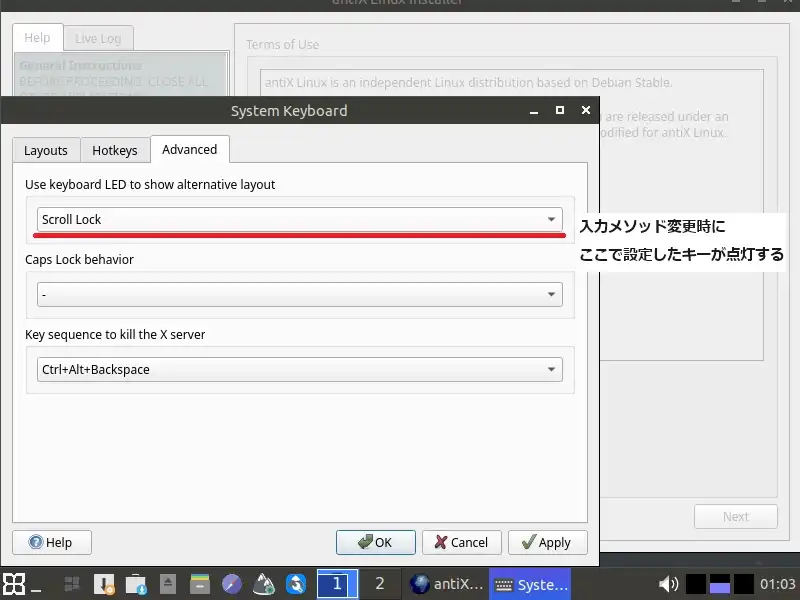Expand the Ctrl+Alt+Backspace kill sequence dropdown
Screen dimensions: 800x600
pos(299,370)
